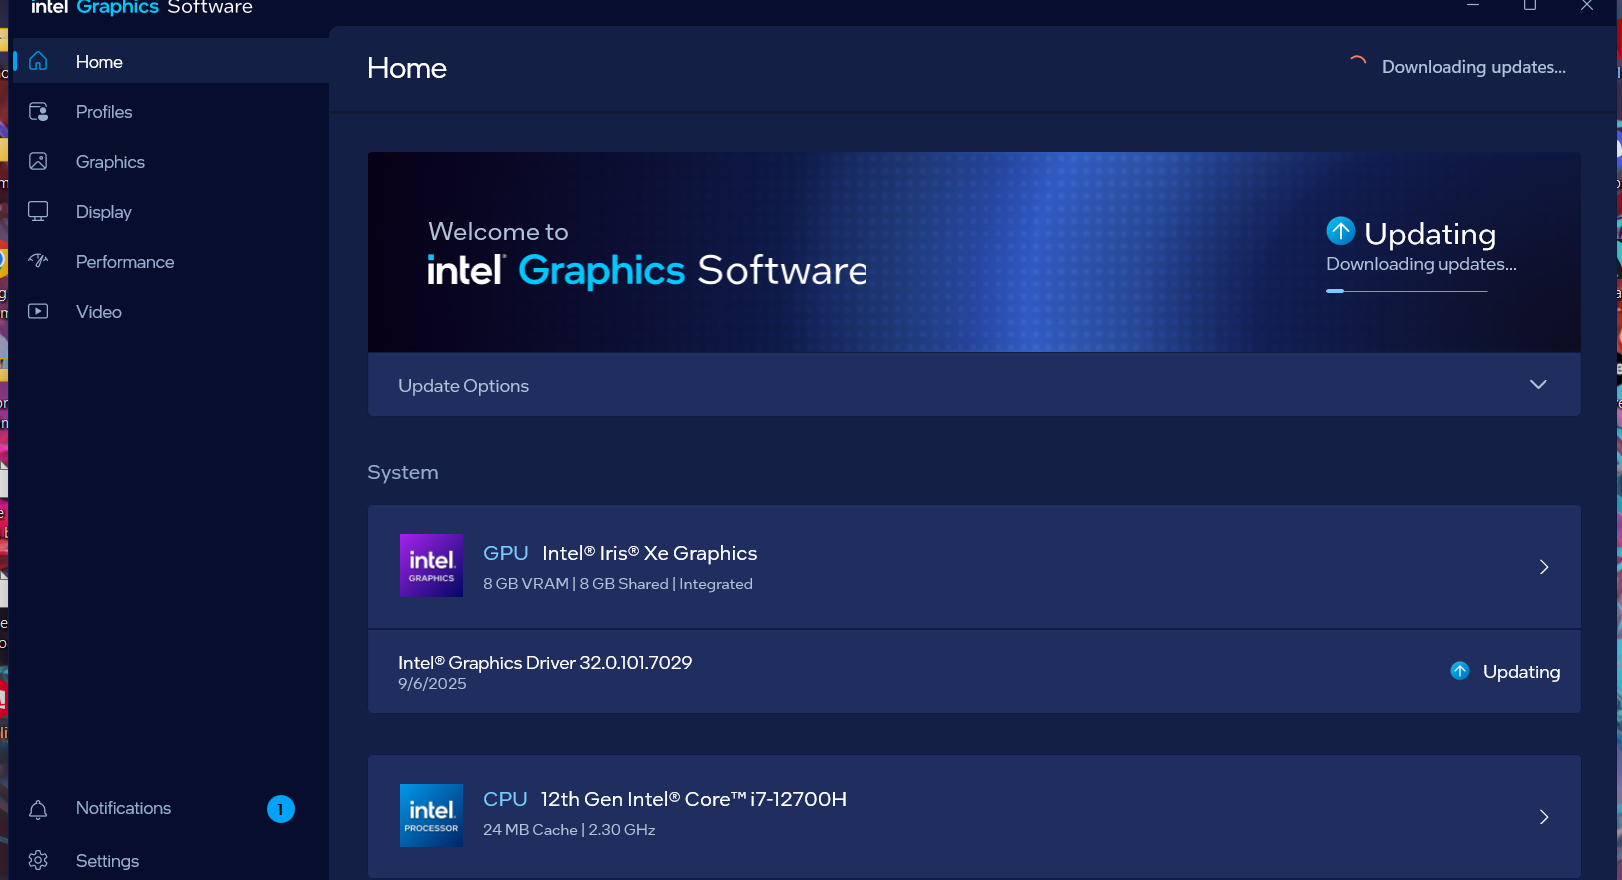1622x880 pixels.
Task: Click the Updating status in driver row
Action: point(1521,672)
